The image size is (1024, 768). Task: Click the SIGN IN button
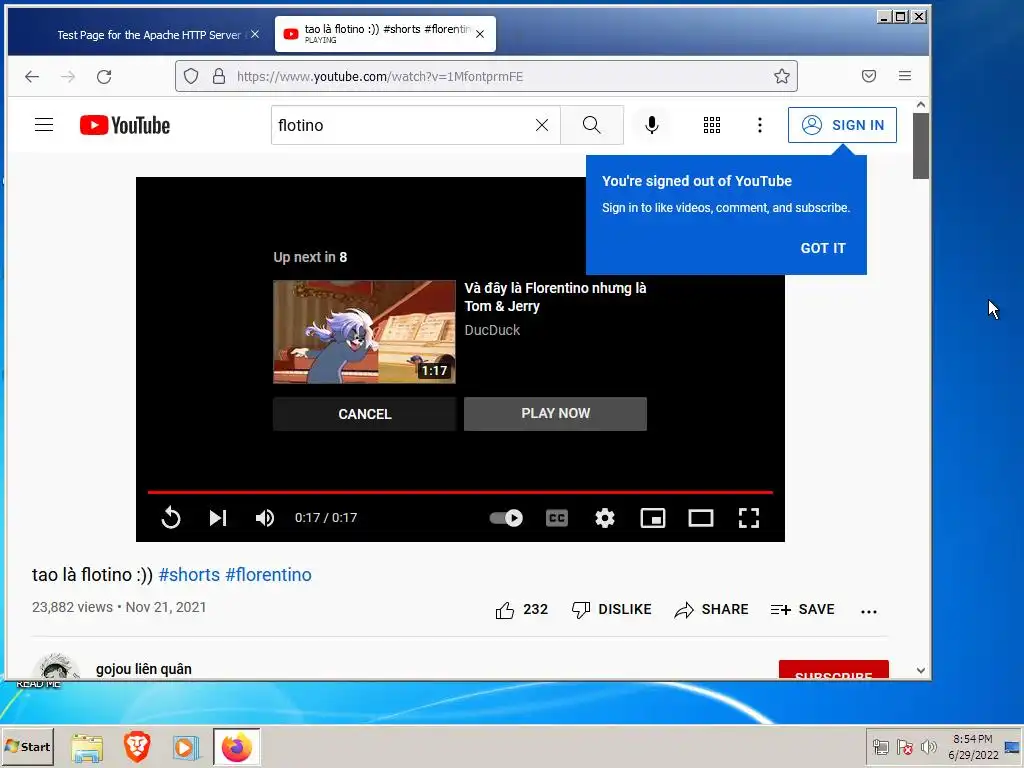click(x=842, y=125)
